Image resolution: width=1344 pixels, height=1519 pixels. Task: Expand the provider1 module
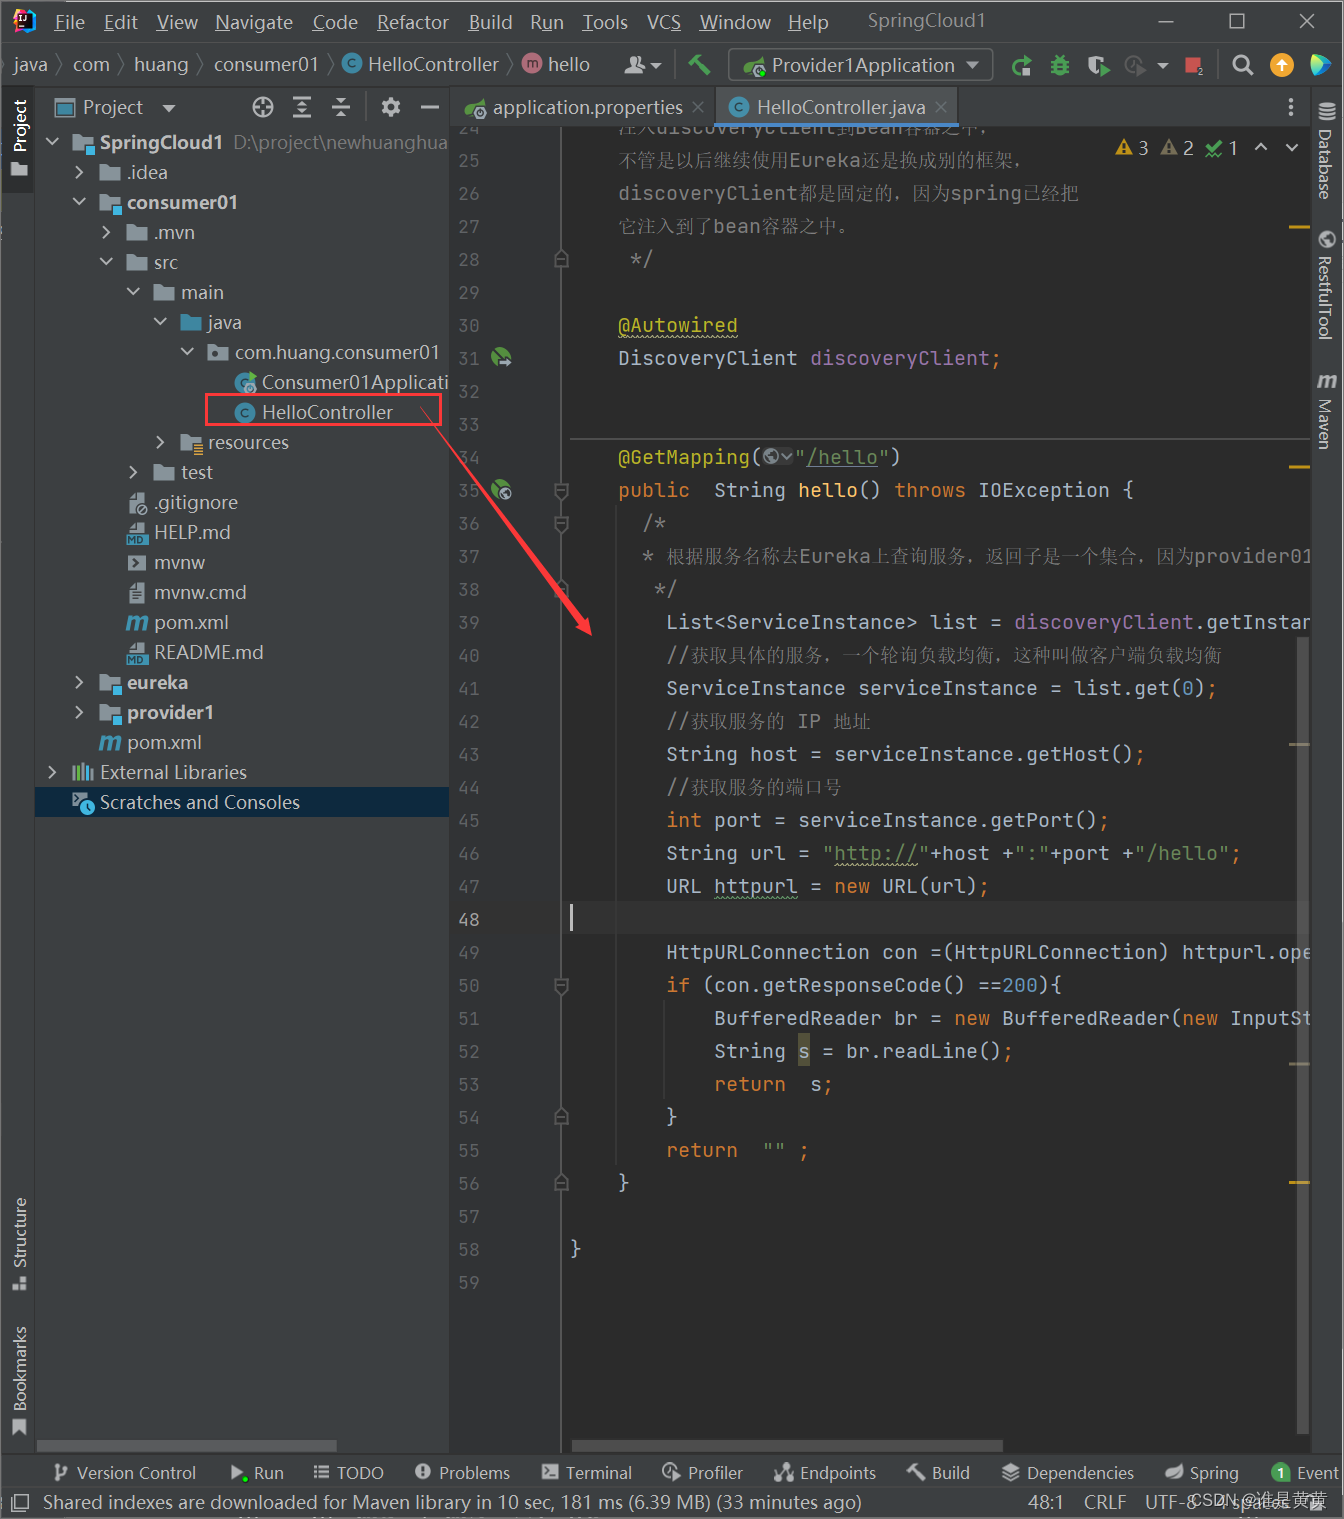[x=80, y=712]
